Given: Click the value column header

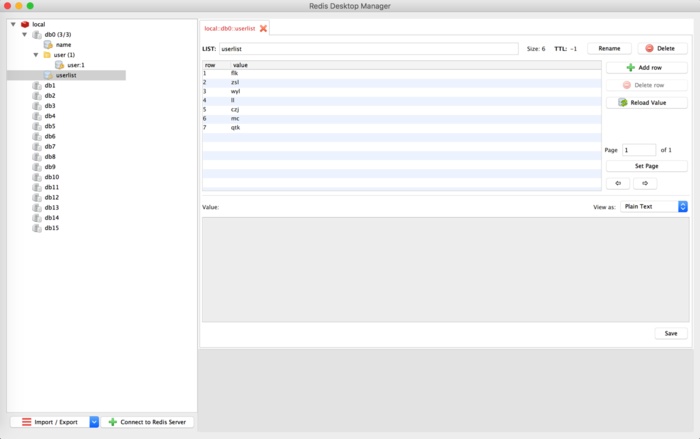Looking at the screenshot, I should 416,65.
